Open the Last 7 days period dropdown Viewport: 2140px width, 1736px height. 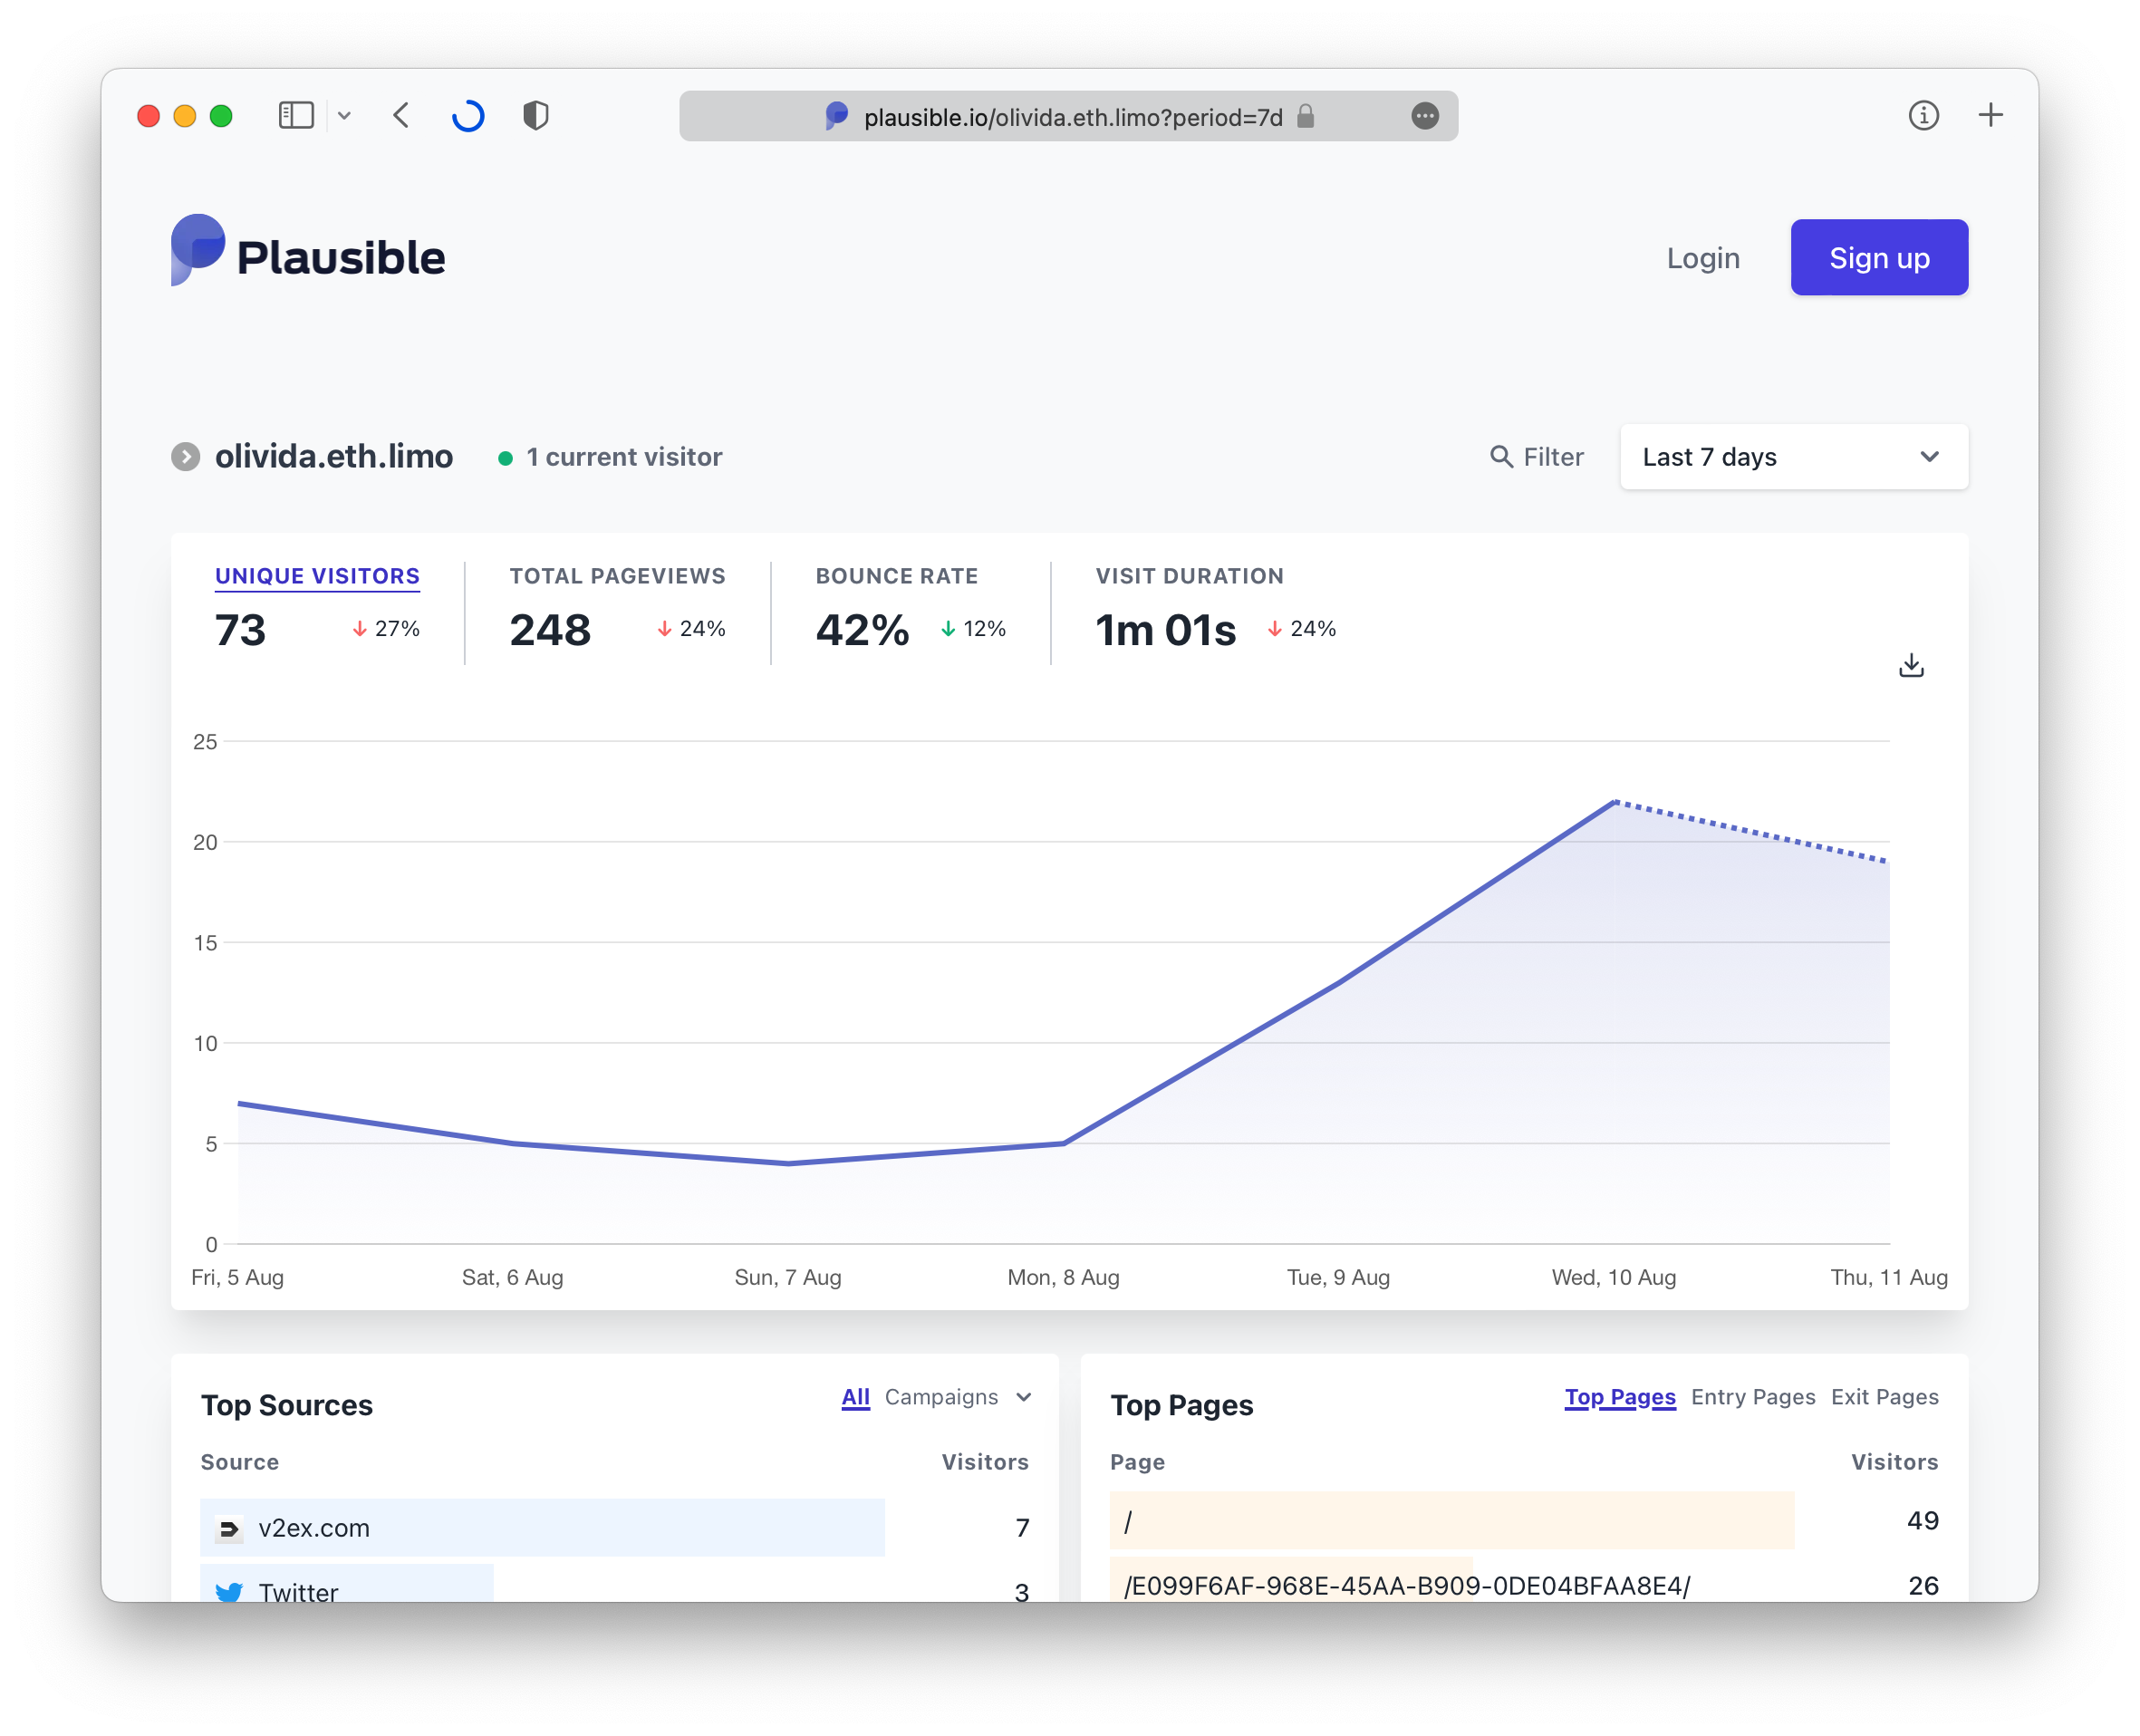click(1793, 457)
